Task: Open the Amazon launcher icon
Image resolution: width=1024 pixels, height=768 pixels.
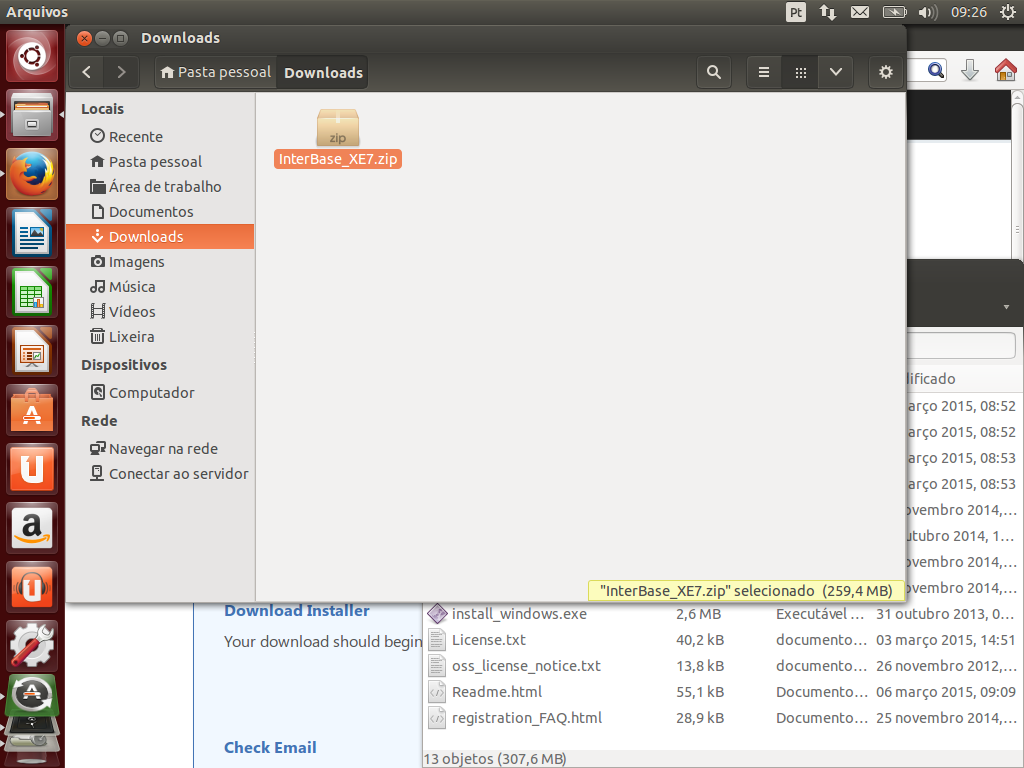Action: point(33,527)
